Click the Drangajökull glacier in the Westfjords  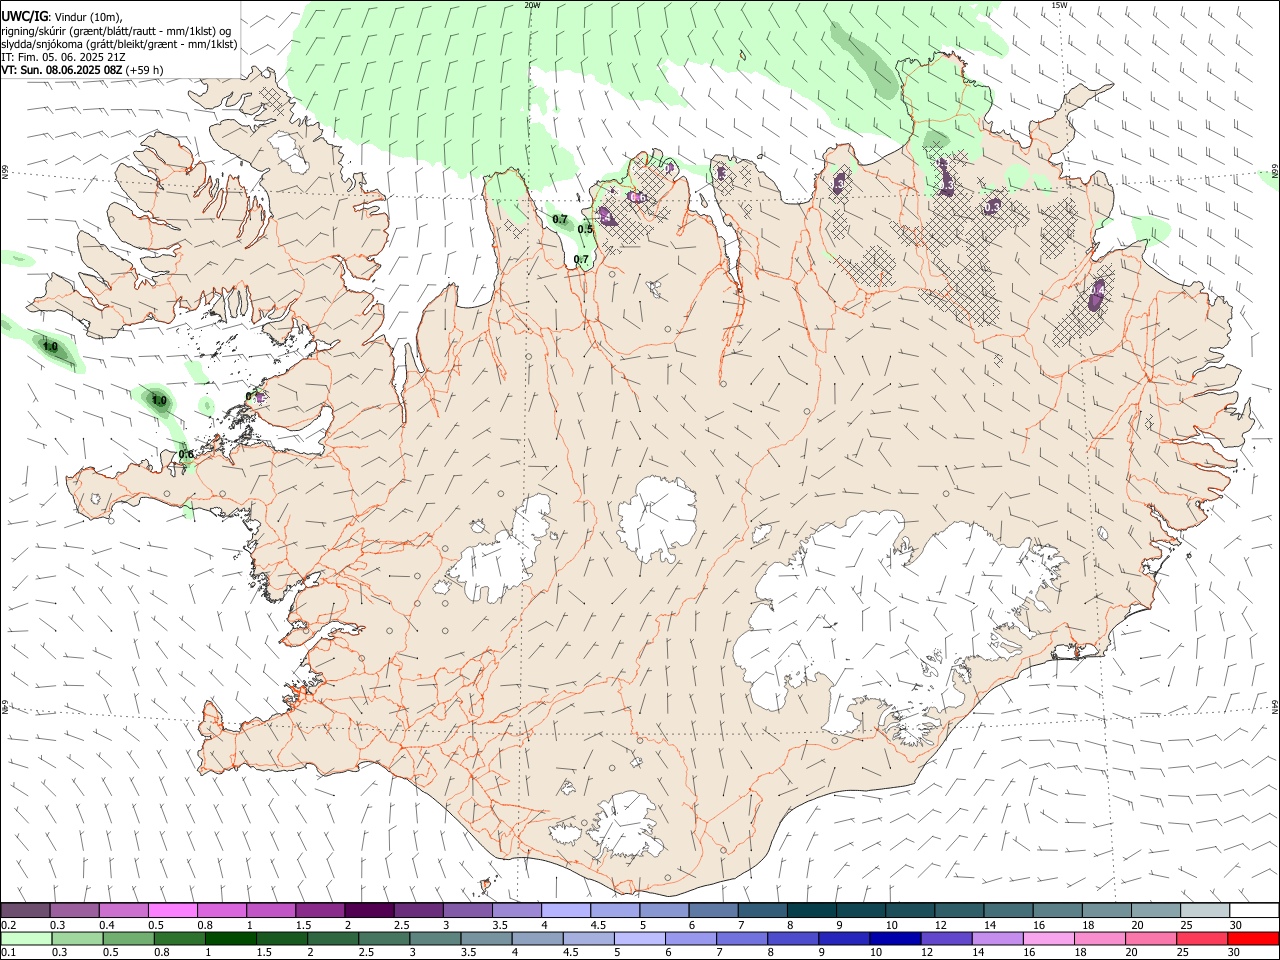290,153
